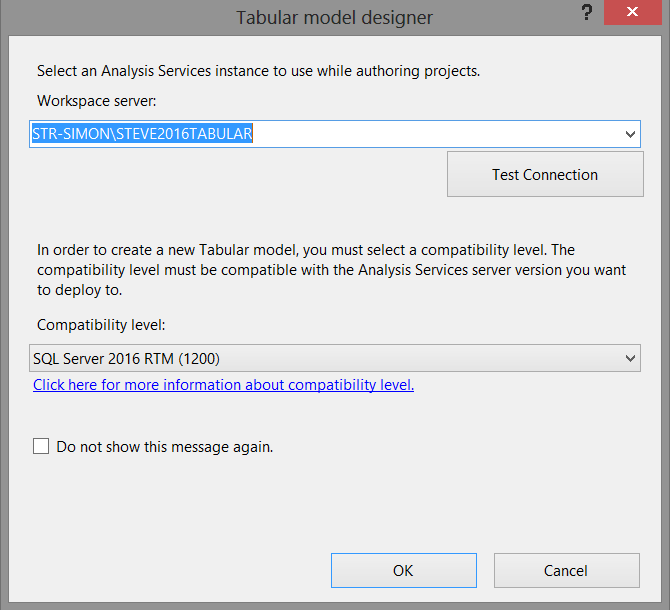
Task: Click the paragraph explaining compatibility level requirements
Action: tap(305, 270)
